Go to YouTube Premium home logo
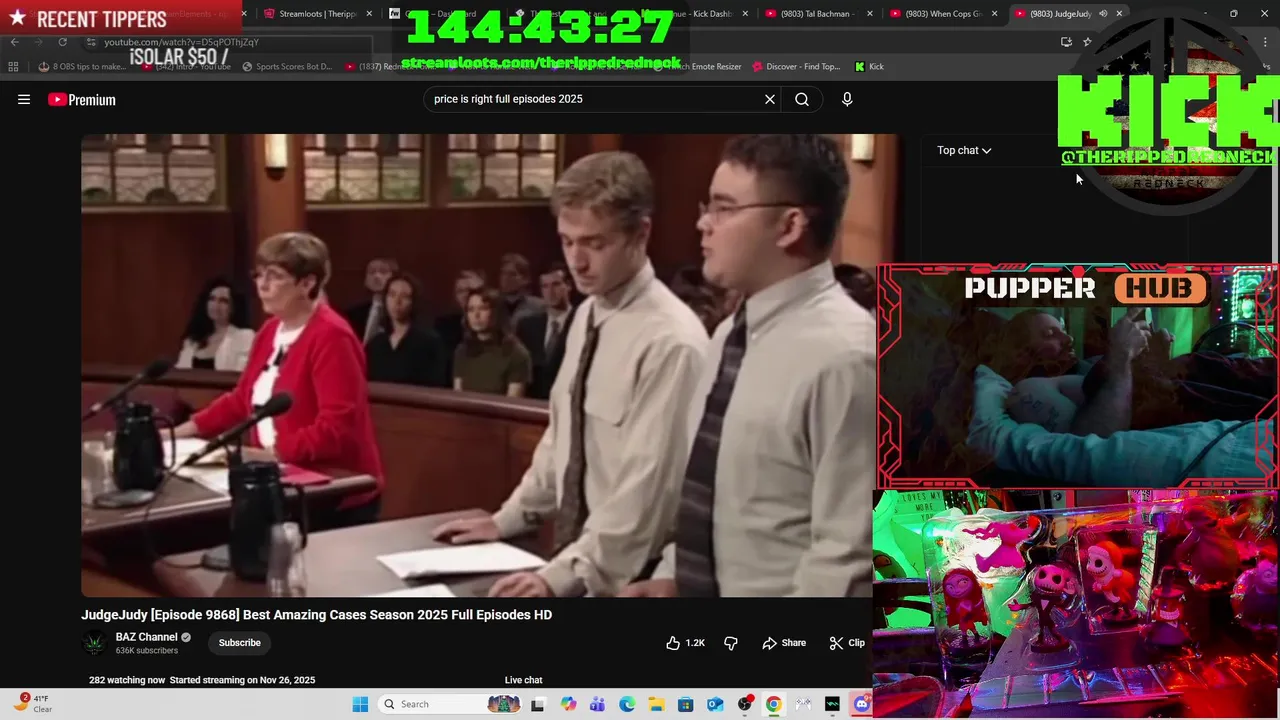This screenshot has width=1280, height=720. pyautogui.click(x=82, y=99)
